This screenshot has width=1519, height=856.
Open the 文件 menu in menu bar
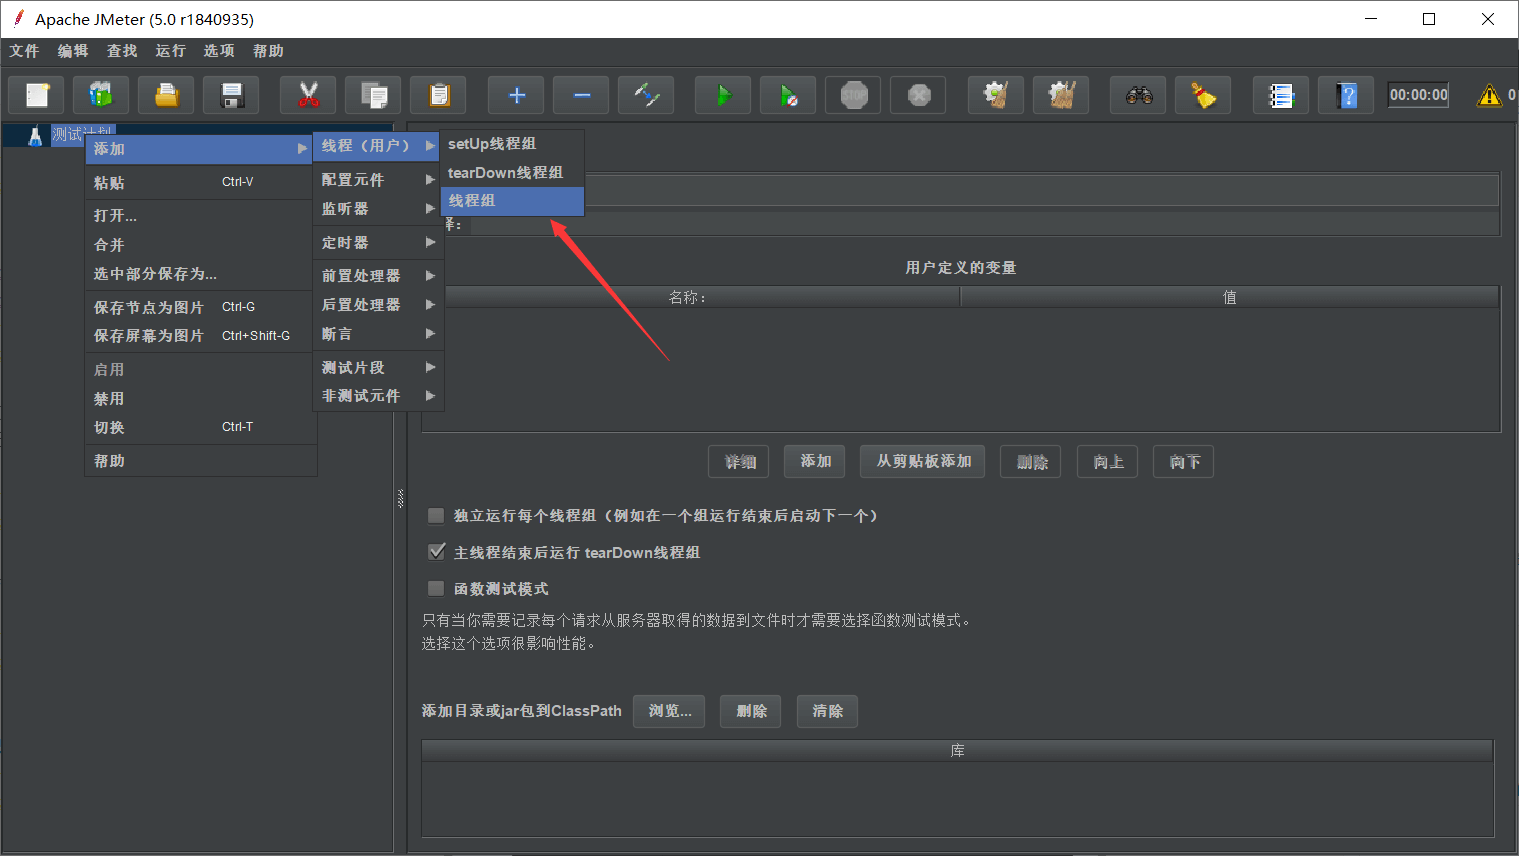point(24,51)
